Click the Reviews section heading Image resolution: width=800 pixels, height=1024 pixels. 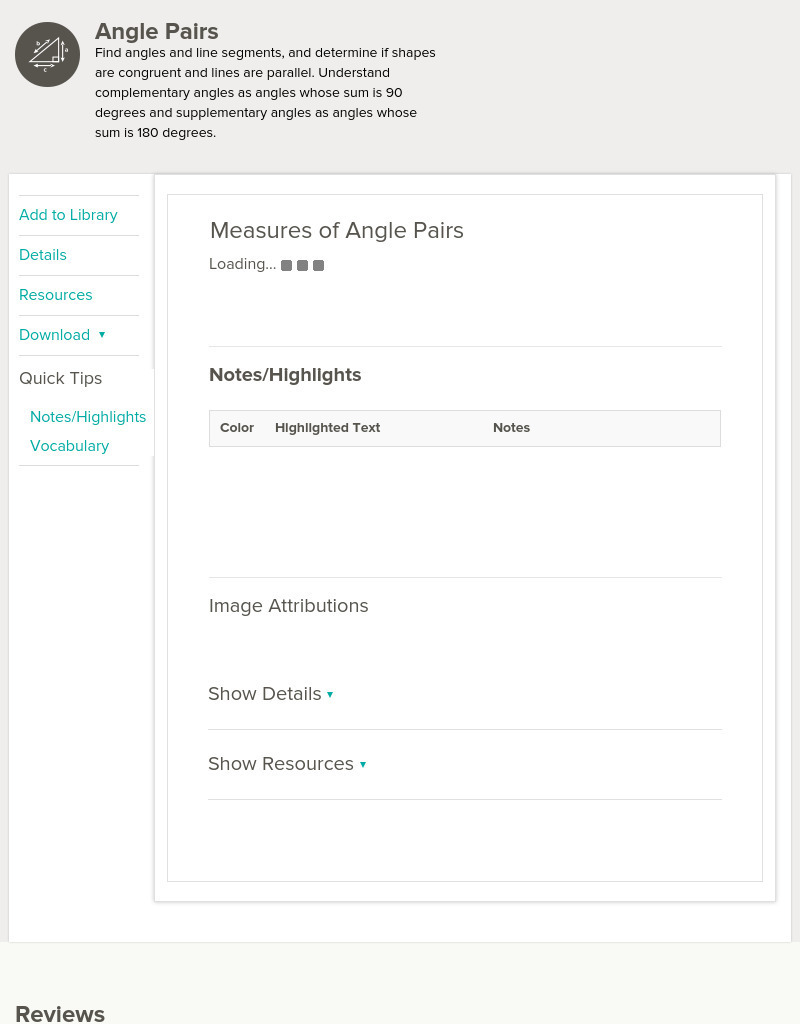pyautogui.click(x=60, y=1013)
